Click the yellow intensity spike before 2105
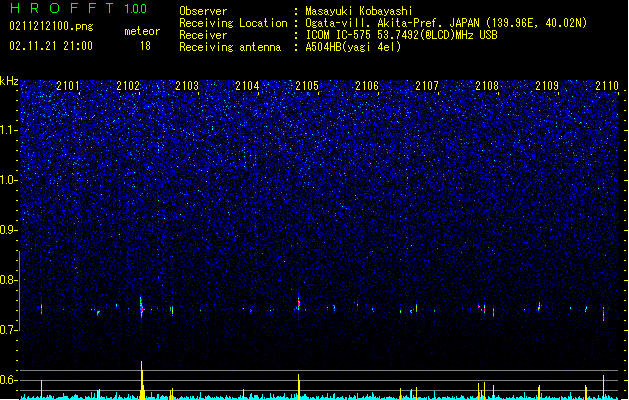 298,386
